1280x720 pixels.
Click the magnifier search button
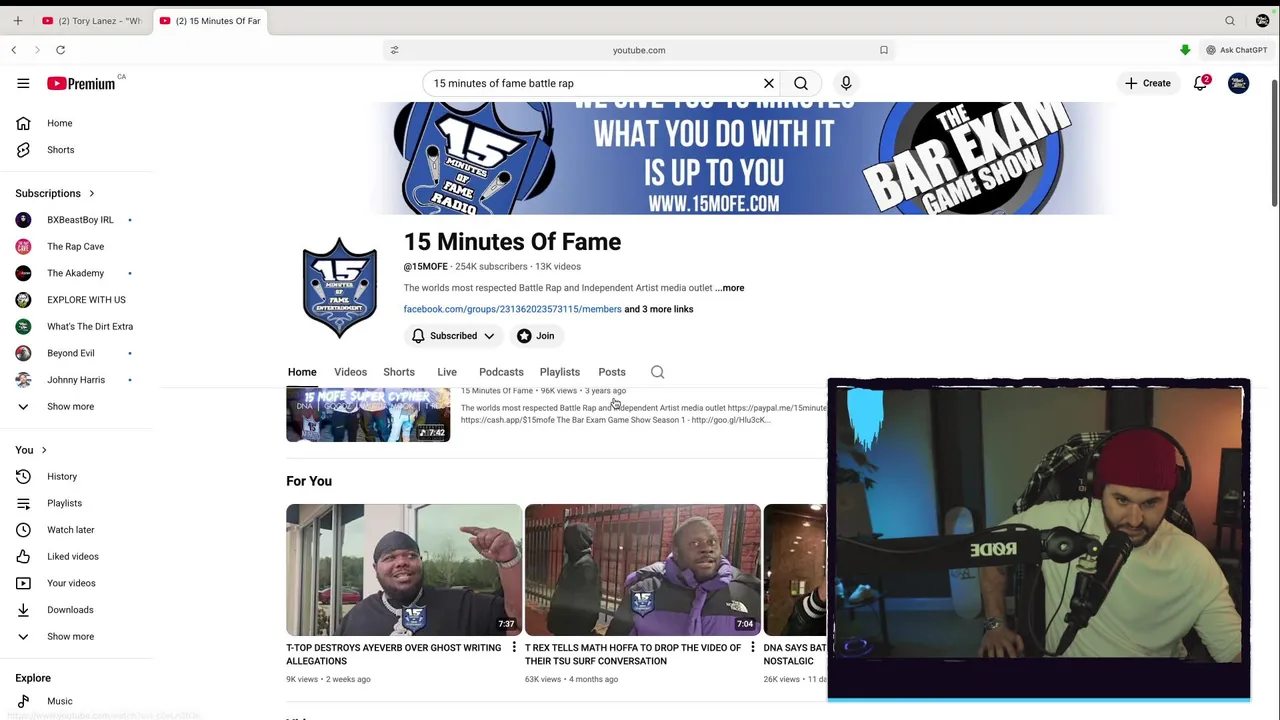(x=801, y=83)
